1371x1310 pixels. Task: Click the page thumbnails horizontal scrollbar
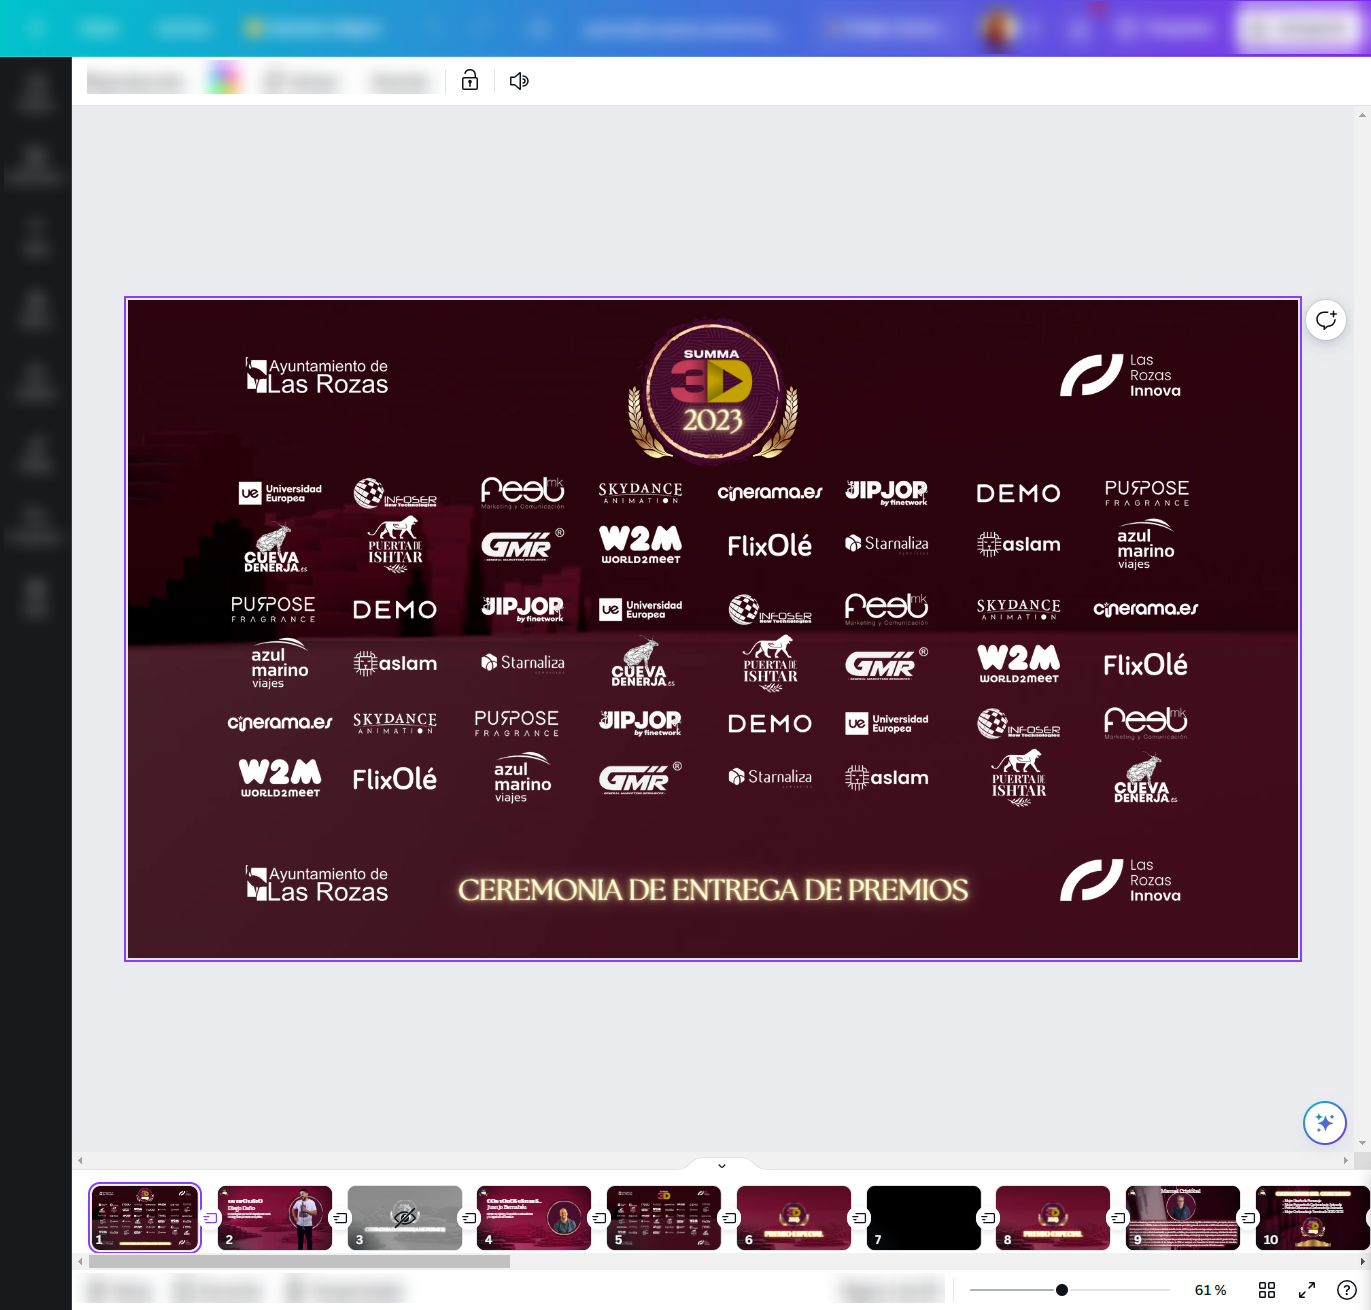(299, 1262)
